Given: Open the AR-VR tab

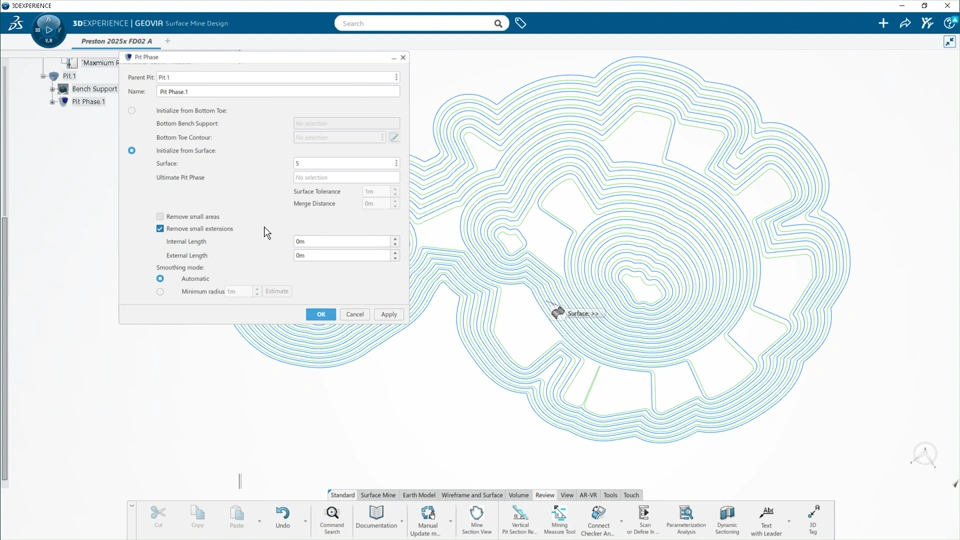Looking at the screenshot, I should (588, 495).
